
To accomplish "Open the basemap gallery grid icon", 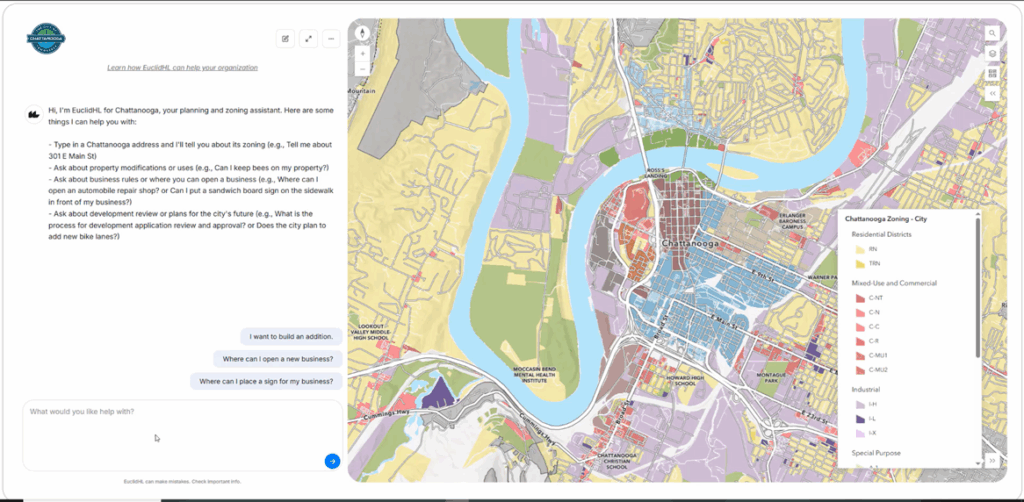I will 992,73.
